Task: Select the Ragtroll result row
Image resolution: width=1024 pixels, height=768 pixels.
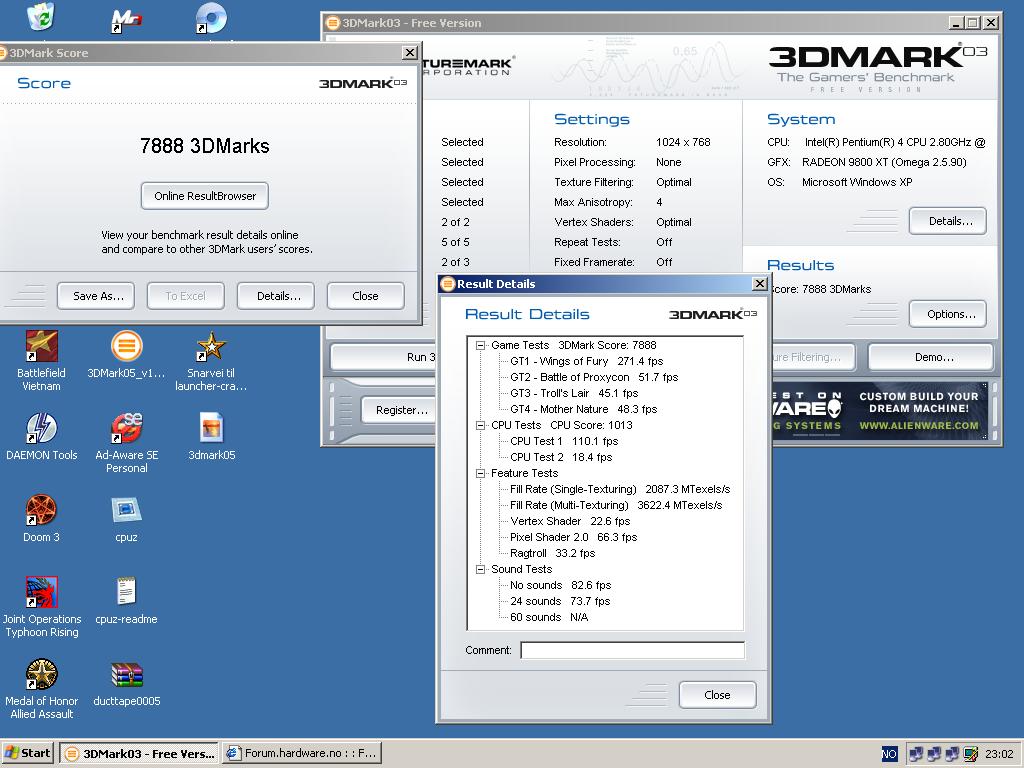Action: (x=552, y=553)
